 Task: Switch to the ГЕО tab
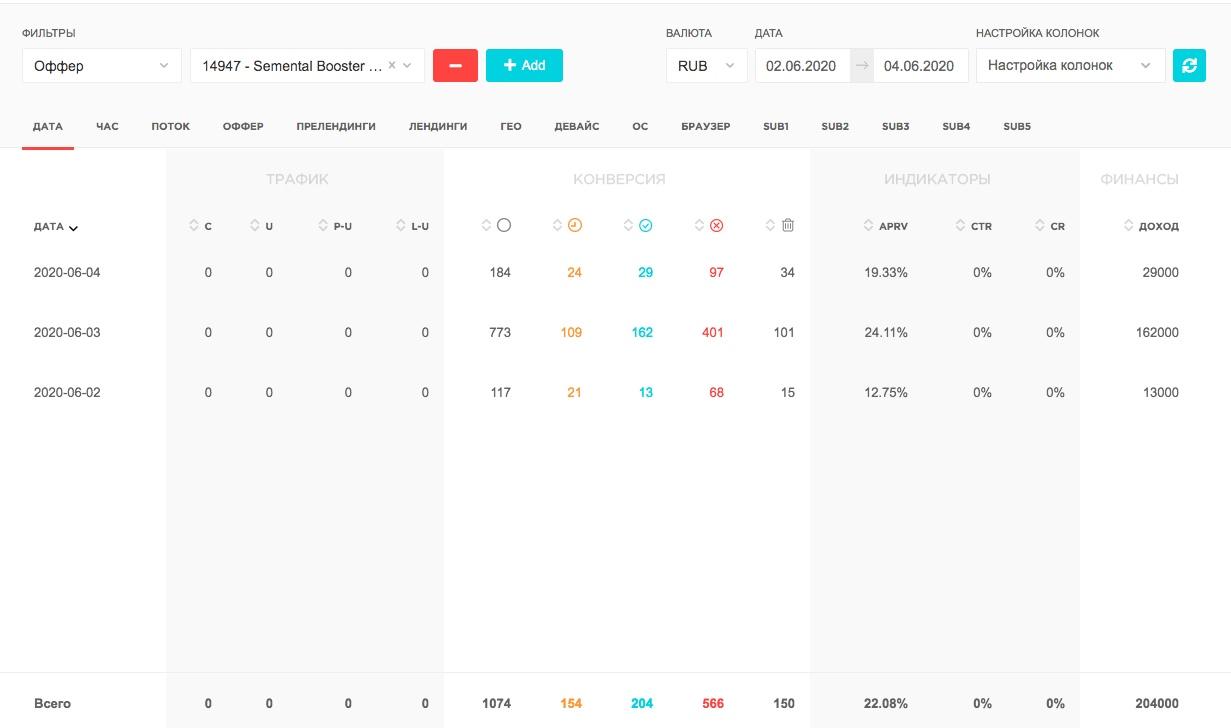[x=511, y=127]
